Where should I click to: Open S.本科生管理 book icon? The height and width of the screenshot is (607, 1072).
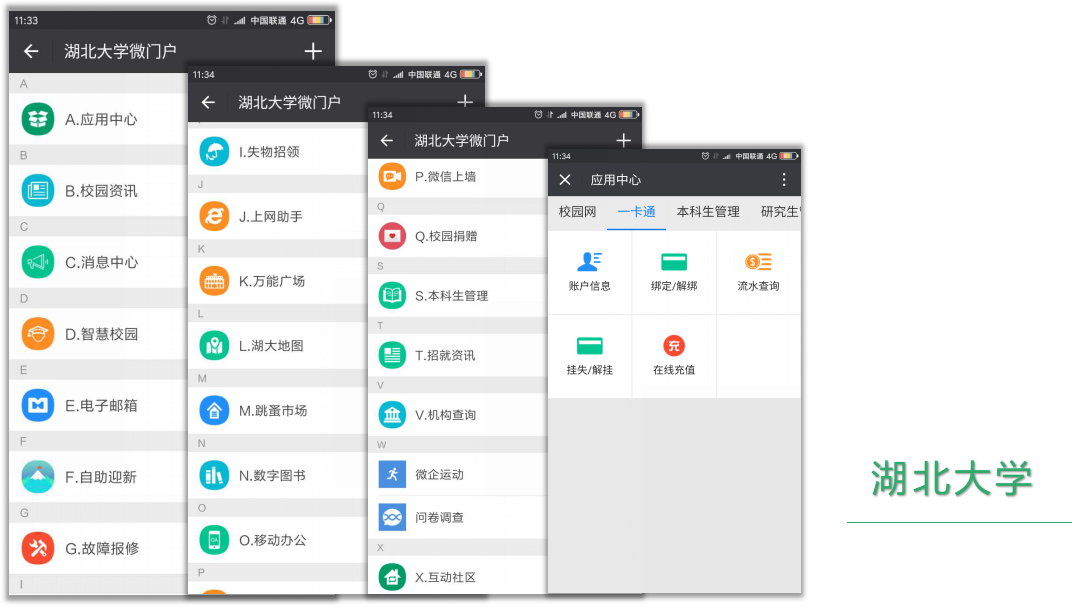click(392, 295)
